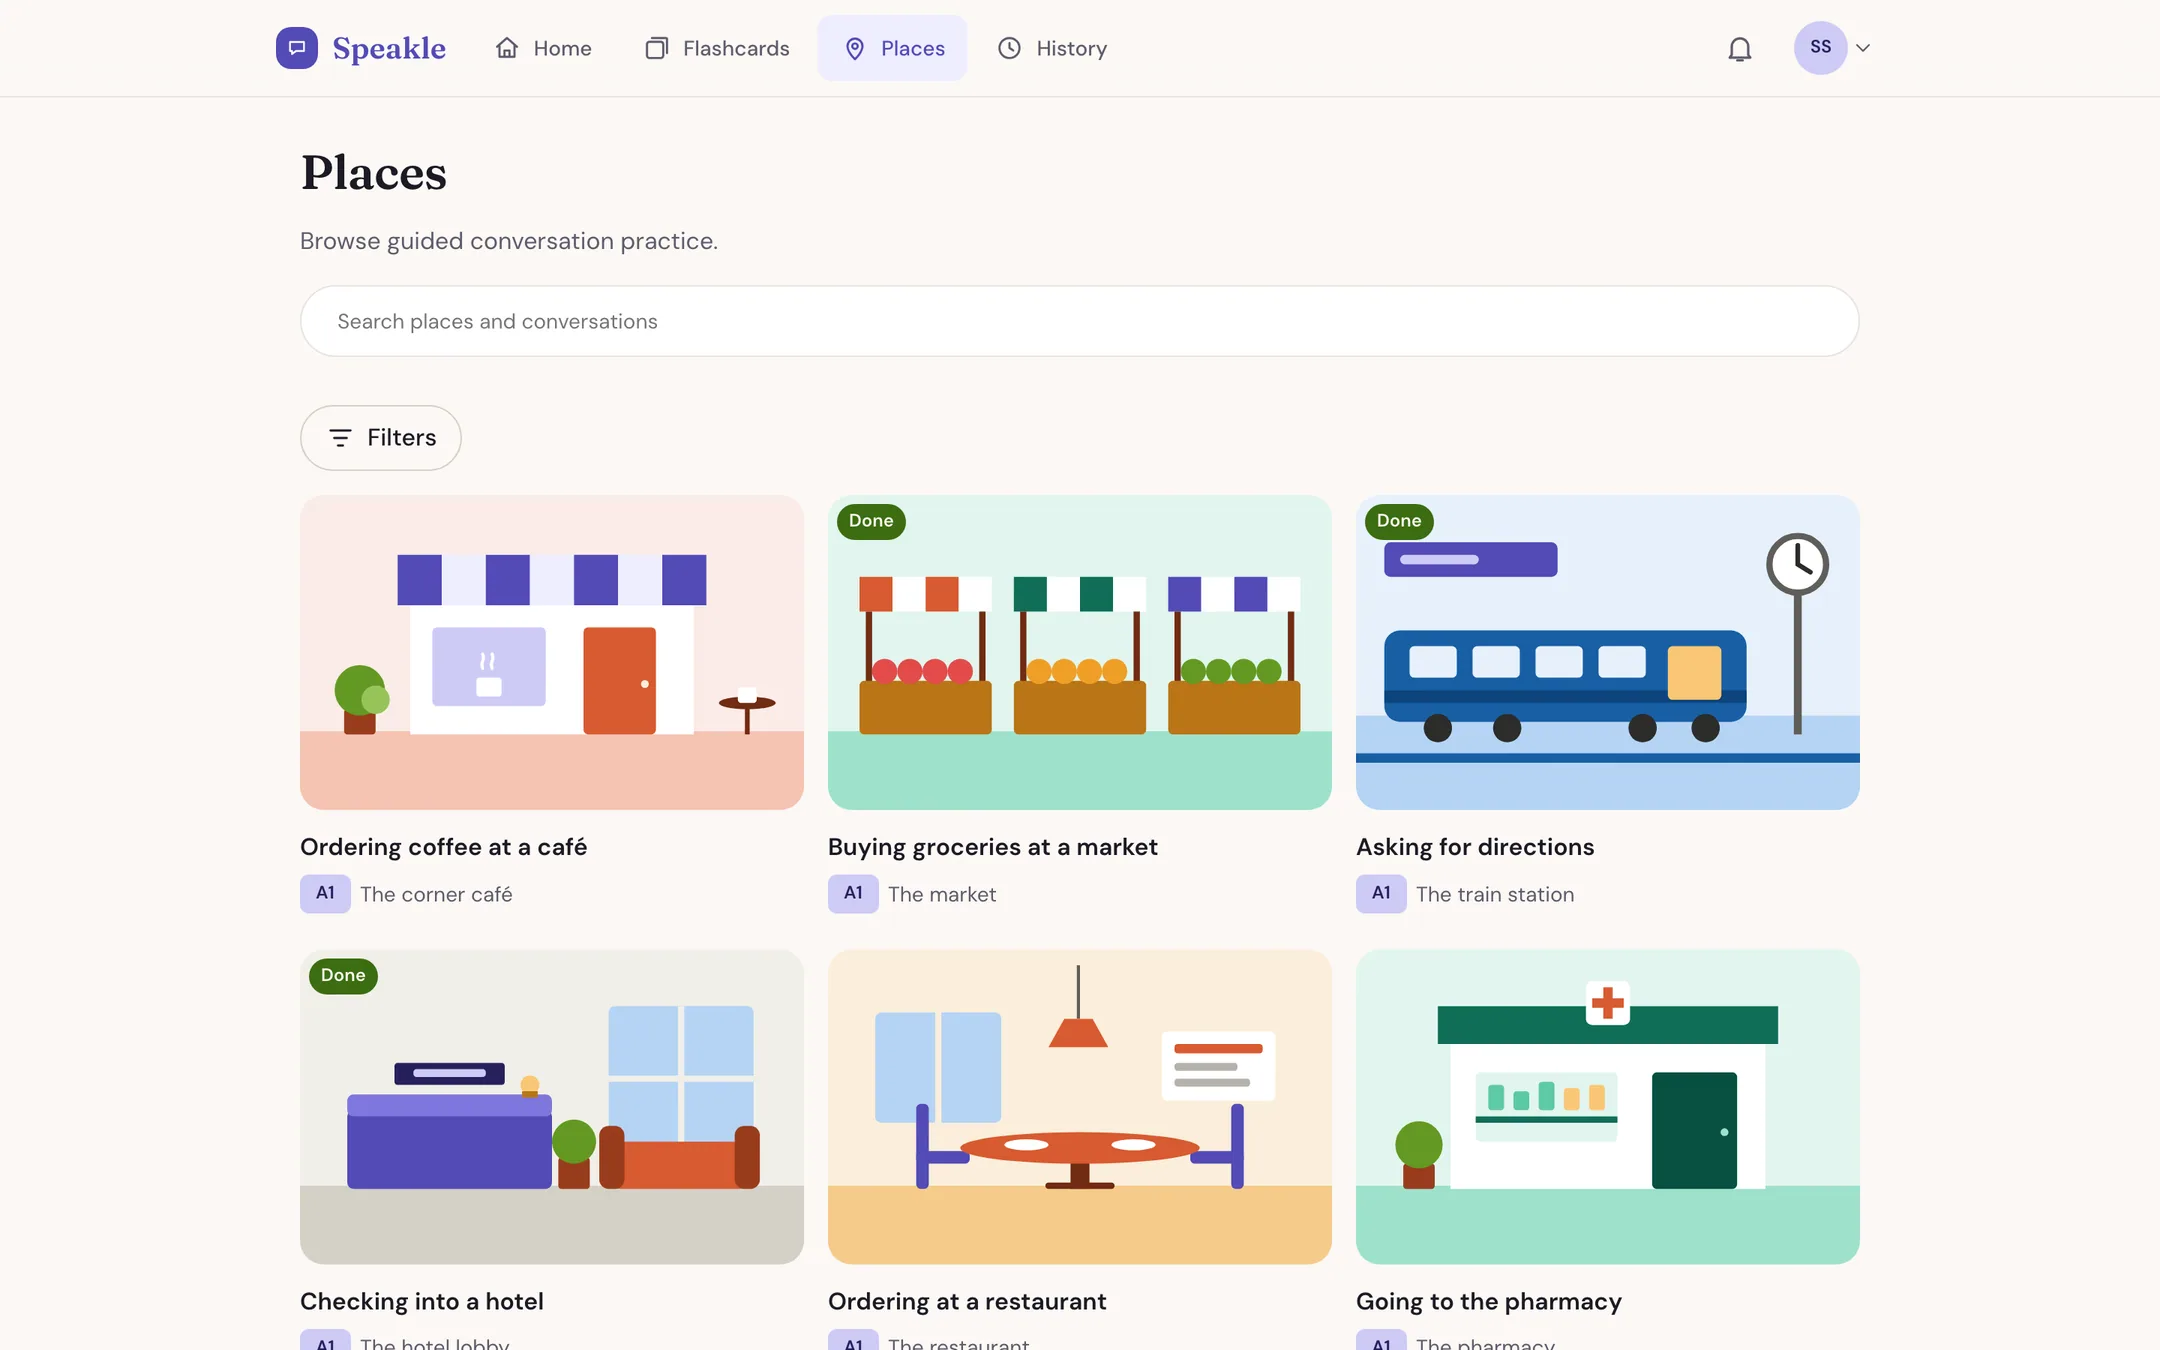Open the restaurant table illustration card

[1080, 1106]
